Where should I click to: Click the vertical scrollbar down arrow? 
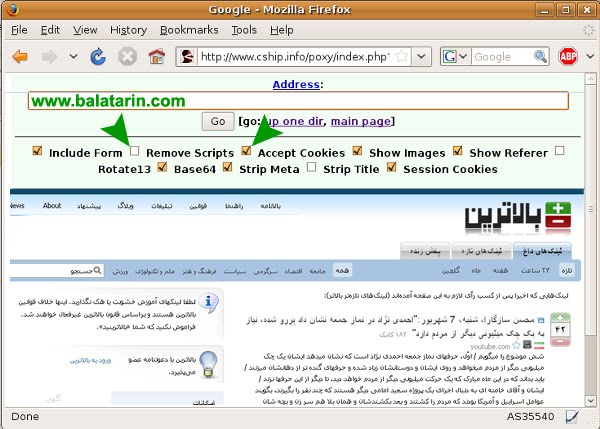point(590,401)
